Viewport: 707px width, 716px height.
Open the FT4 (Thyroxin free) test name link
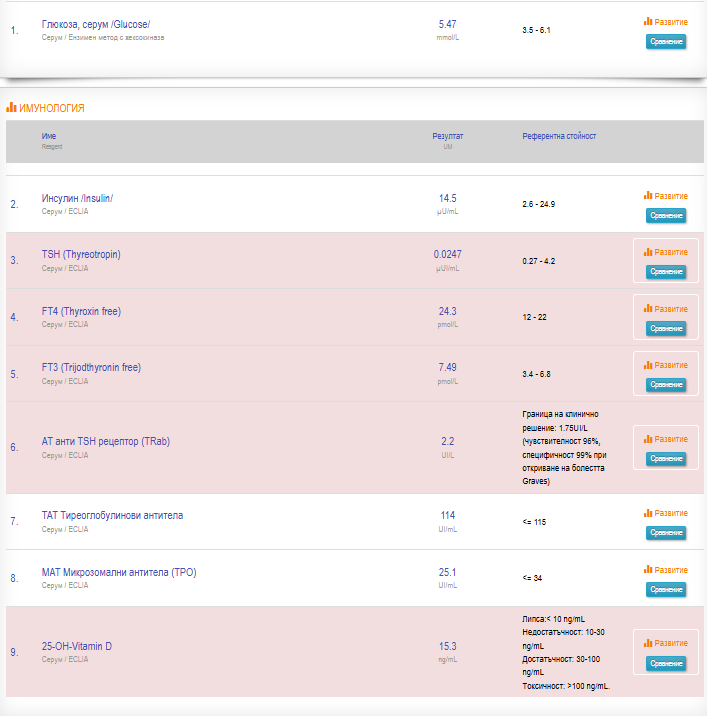pyautogui.click(x=81, y=311)
